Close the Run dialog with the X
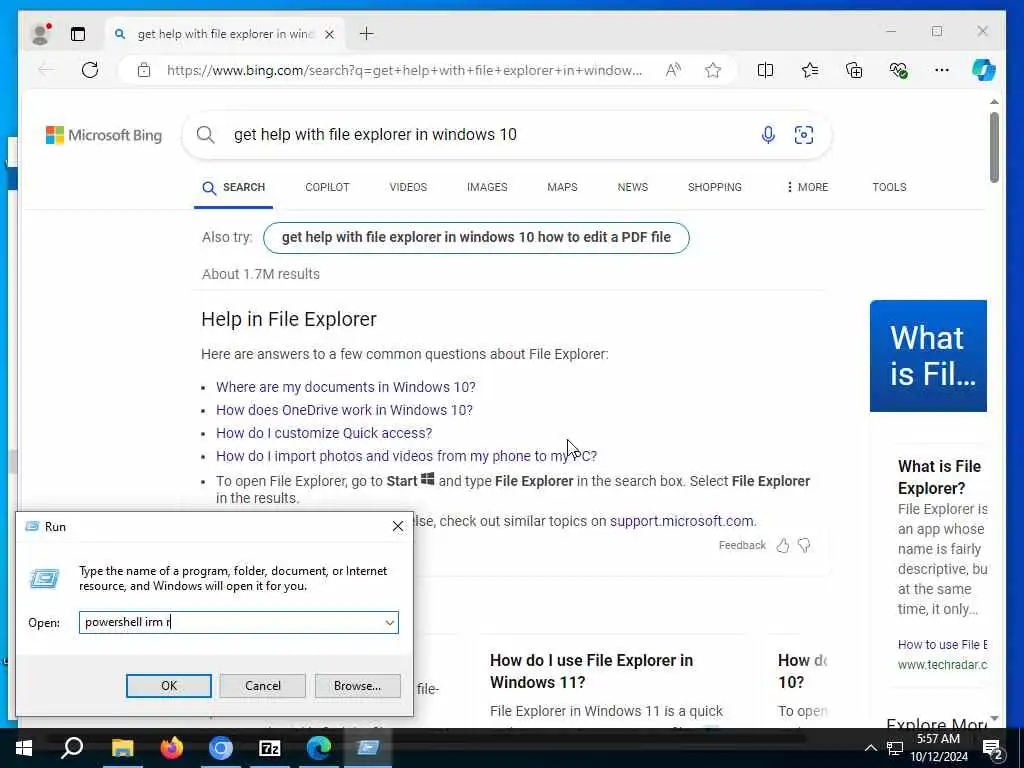Screen dimensions: 1024x768 [x=398, y=526]
